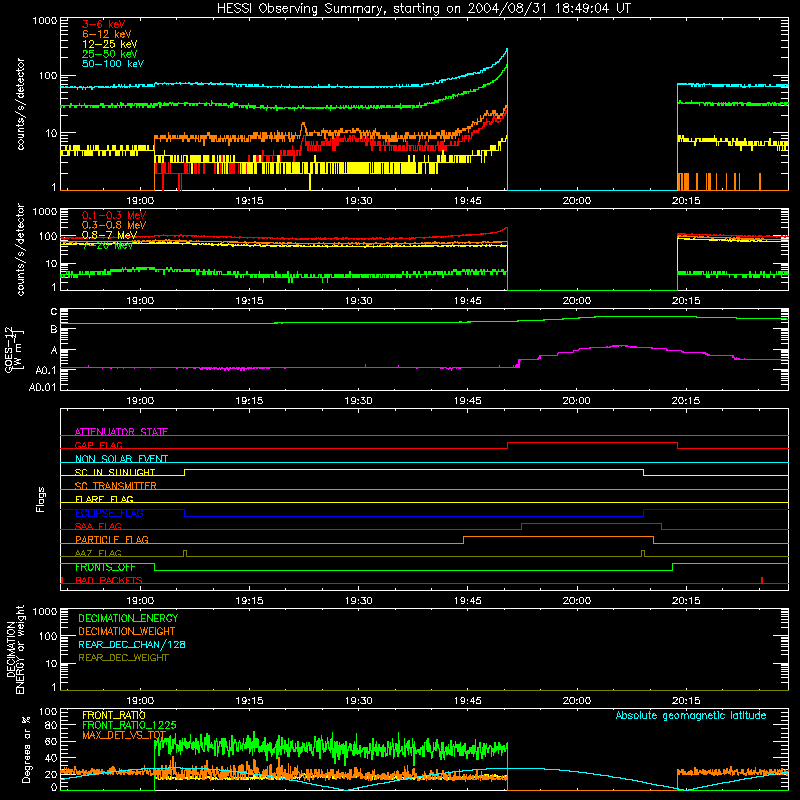Select the 7-20 MeV legend entry
The image size is (800, 800).
pos(107,245)
